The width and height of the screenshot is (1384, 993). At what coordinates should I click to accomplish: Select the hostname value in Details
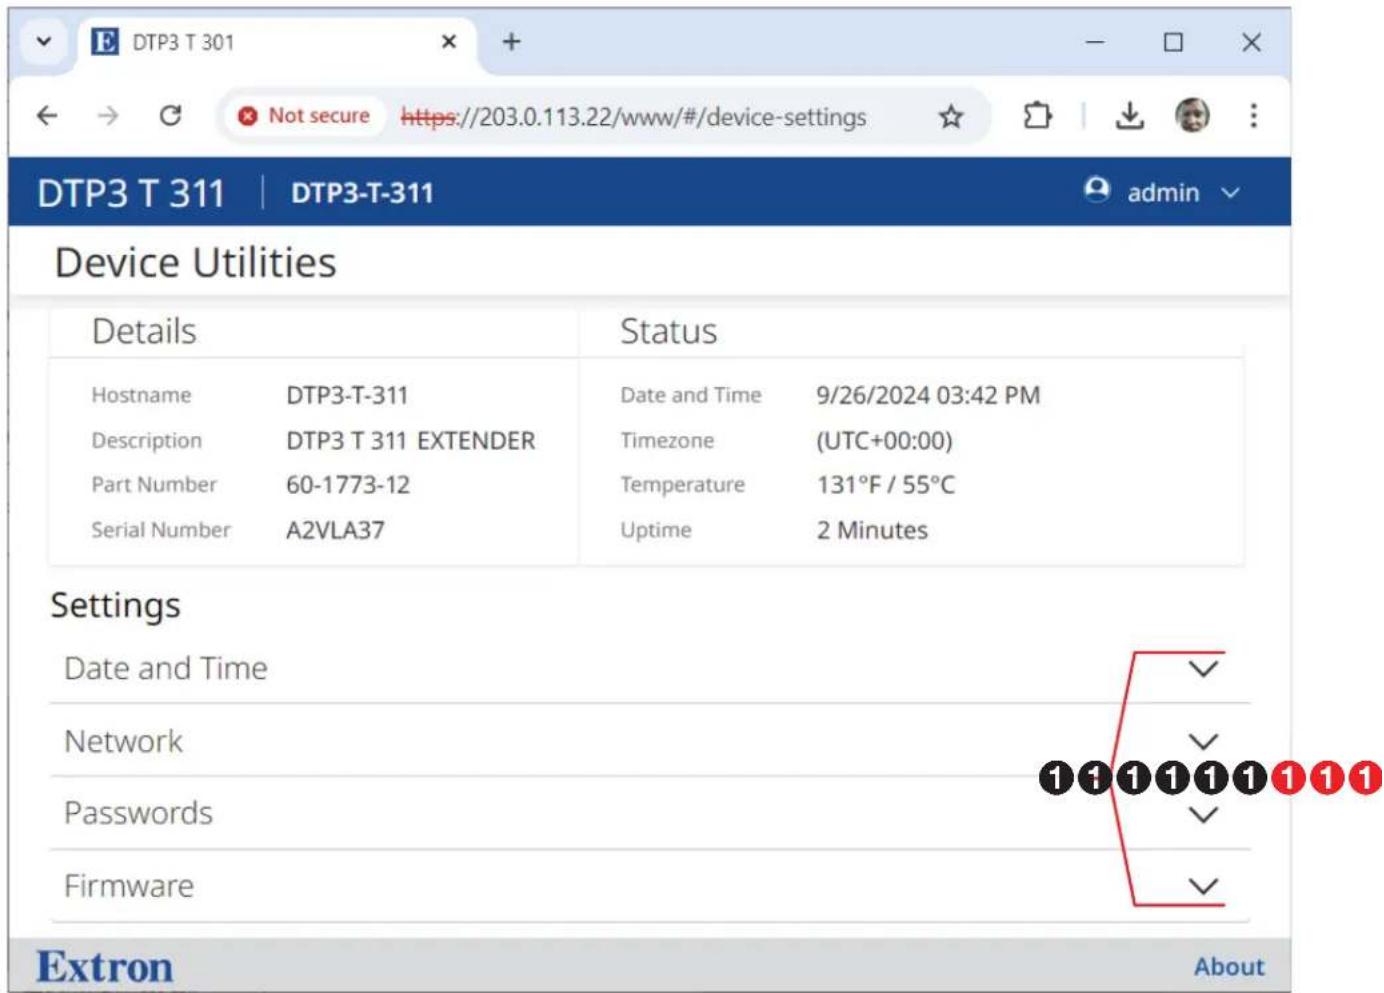pos(347,395)
